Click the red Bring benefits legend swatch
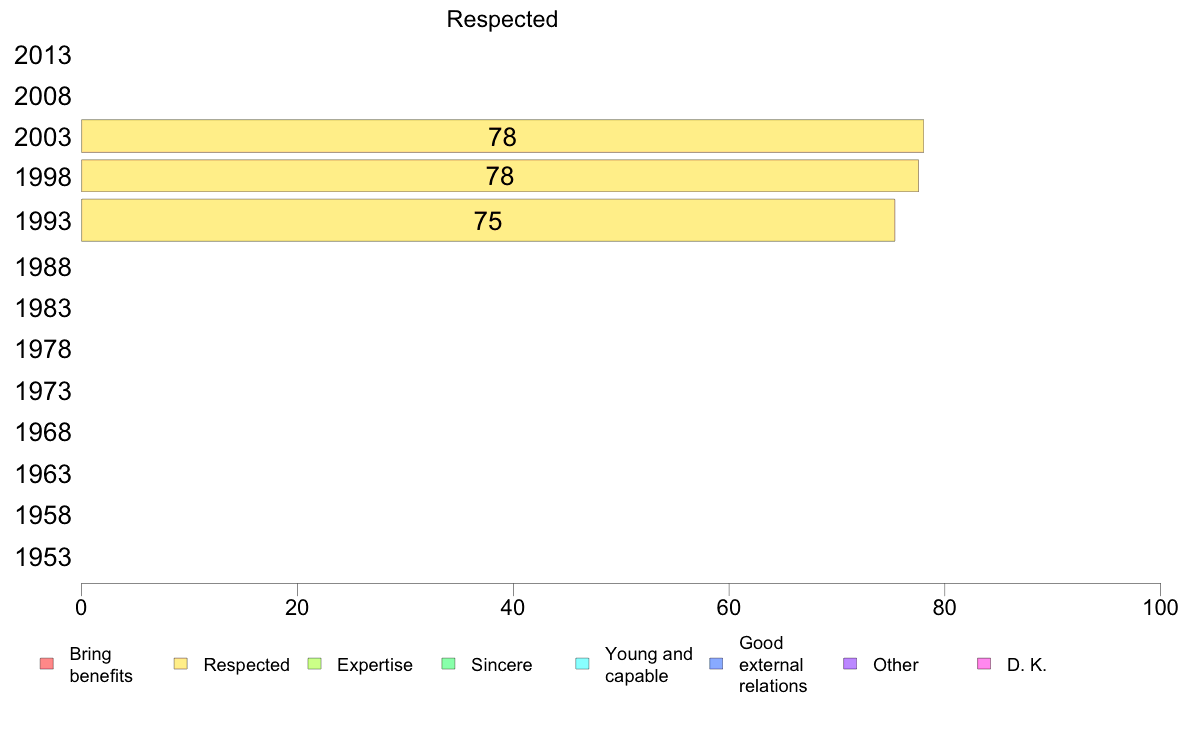 46,664
